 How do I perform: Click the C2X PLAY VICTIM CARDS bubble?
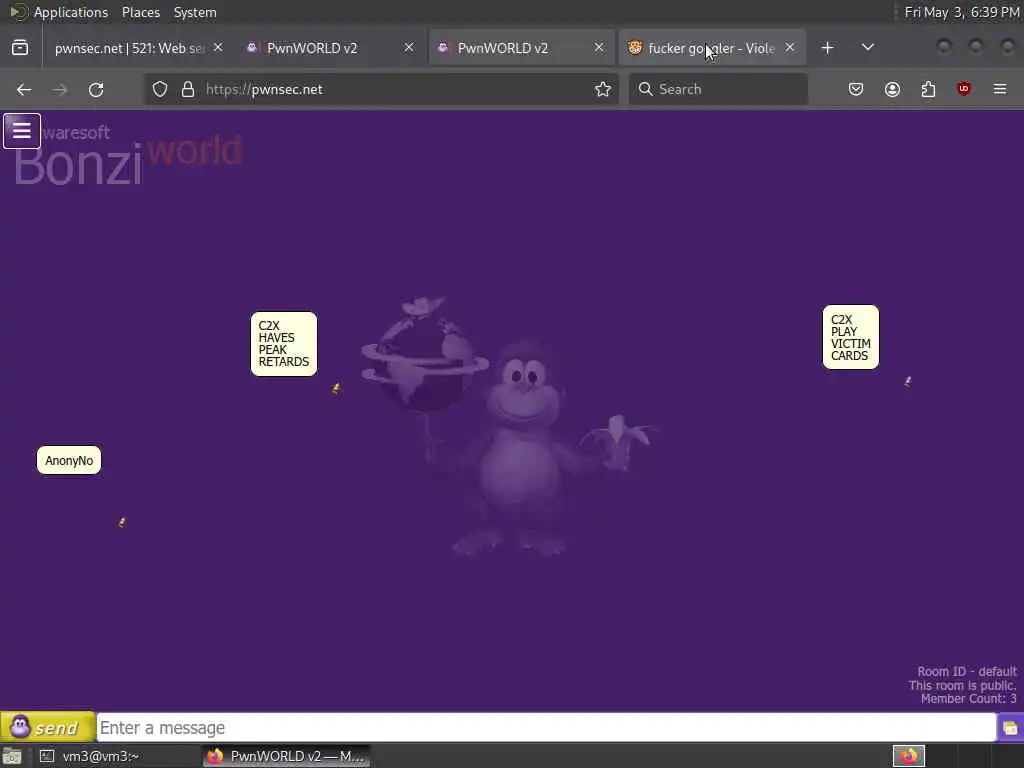[x=851, y=337]
